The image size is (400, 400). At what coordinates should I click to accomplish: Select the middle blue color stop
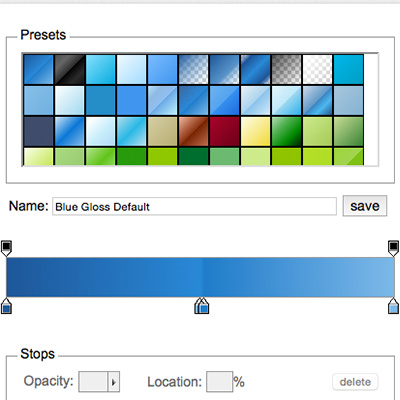[x=204, y=306]
